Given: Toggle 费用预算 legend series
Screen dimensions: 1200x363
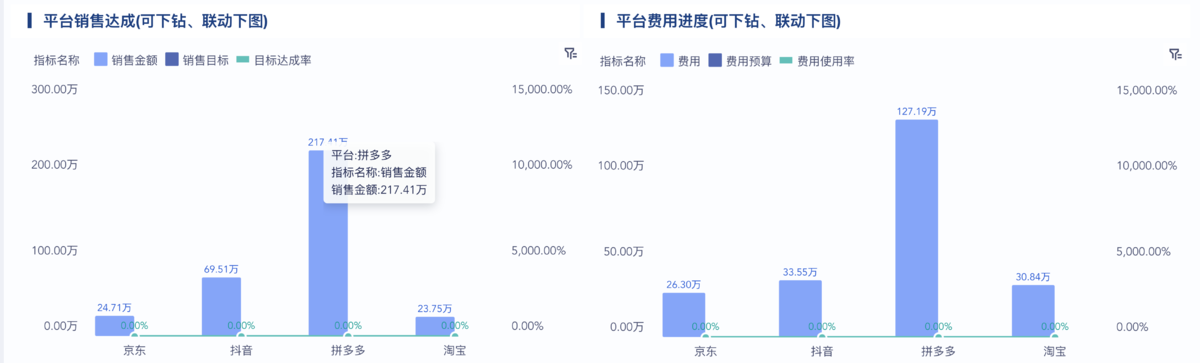Looking at the screenshot, I should pyautogui.click(x=739, y=61).
